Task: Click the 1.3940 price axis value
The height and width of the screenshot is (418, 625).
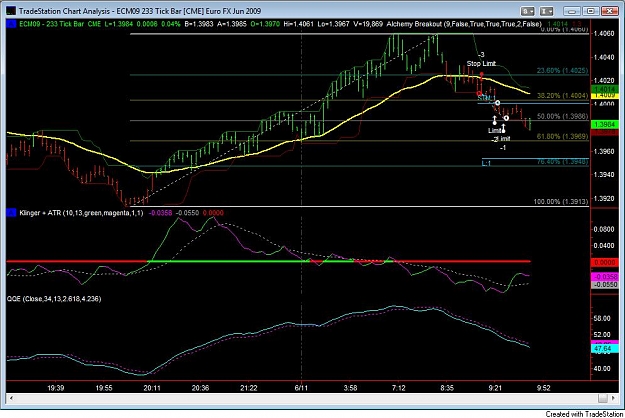Action: [604, 175]
